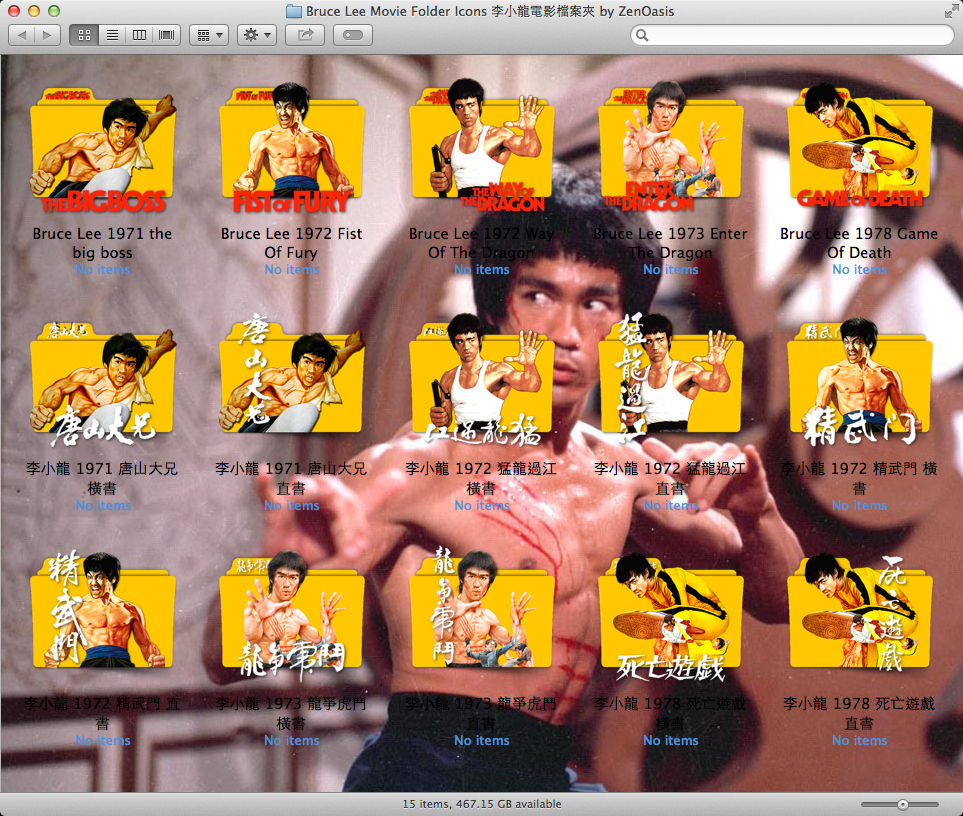
Task: Go forward with the right arrow button
Action: (47, 35)
